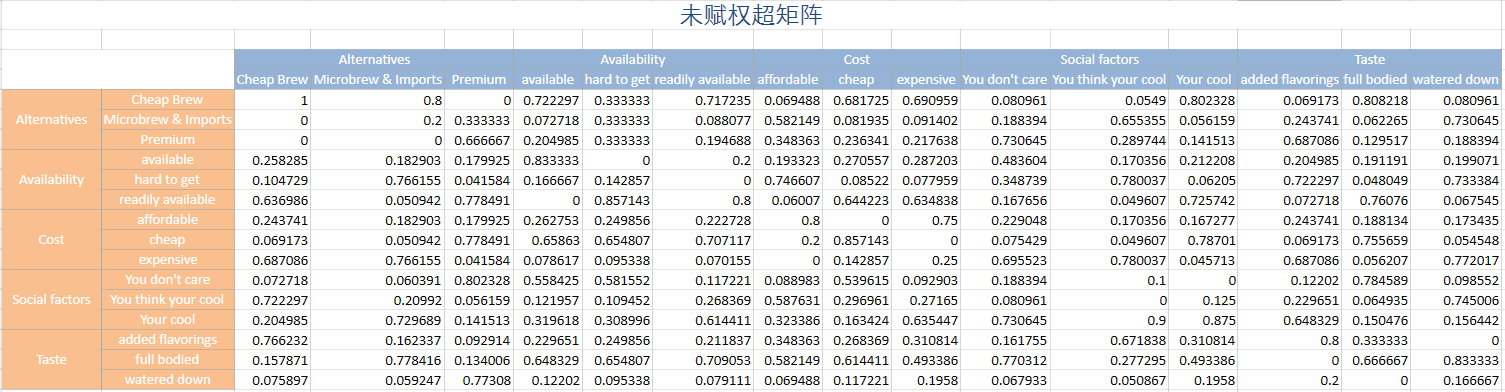Click the cell containing value 1
This screenshot has width=1505, height=392.
273,100
